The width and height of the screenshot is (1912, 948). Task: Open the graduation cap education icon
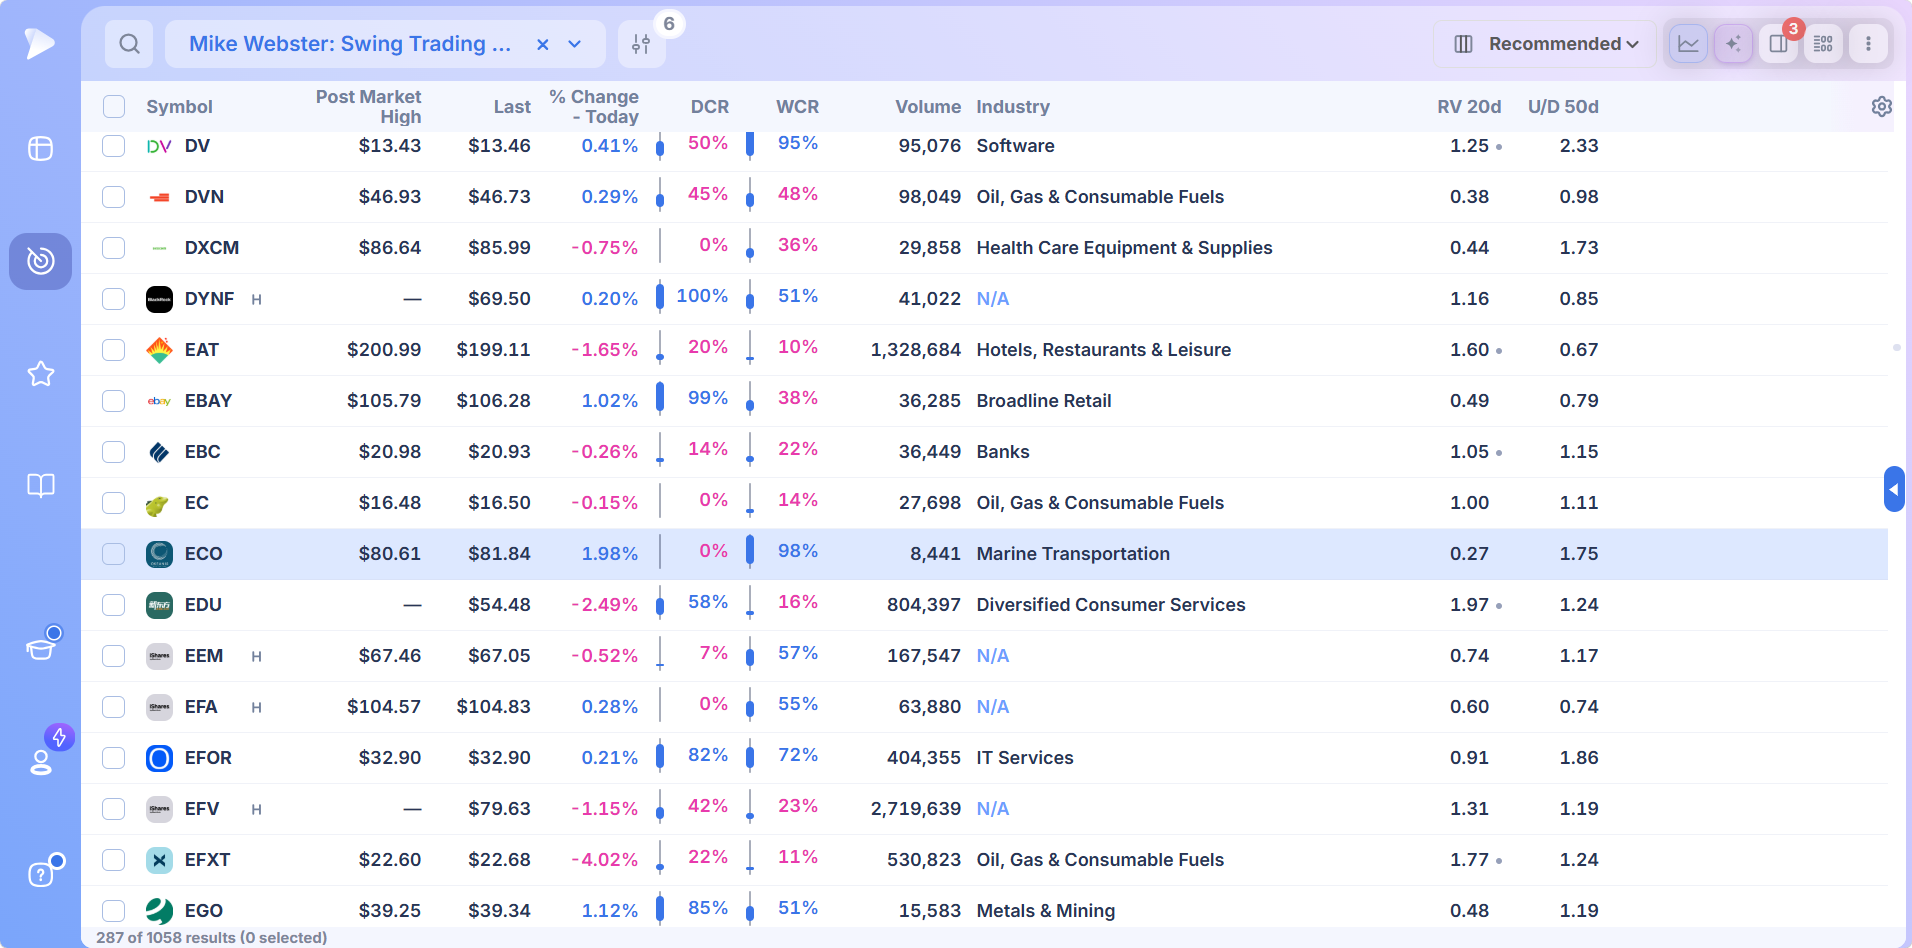click(x=40, y=648)
